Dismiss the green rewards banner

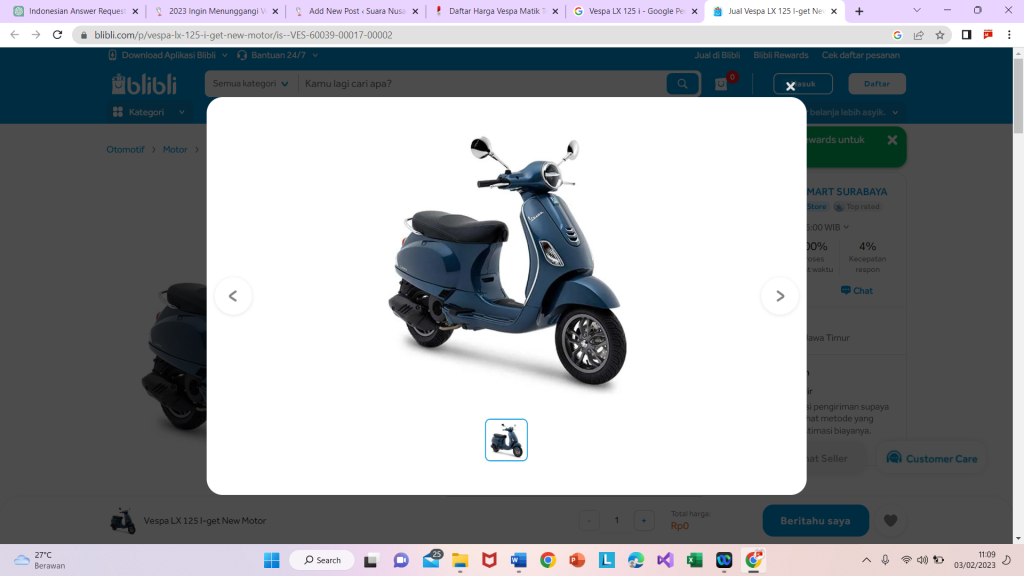tap(892, 140)
